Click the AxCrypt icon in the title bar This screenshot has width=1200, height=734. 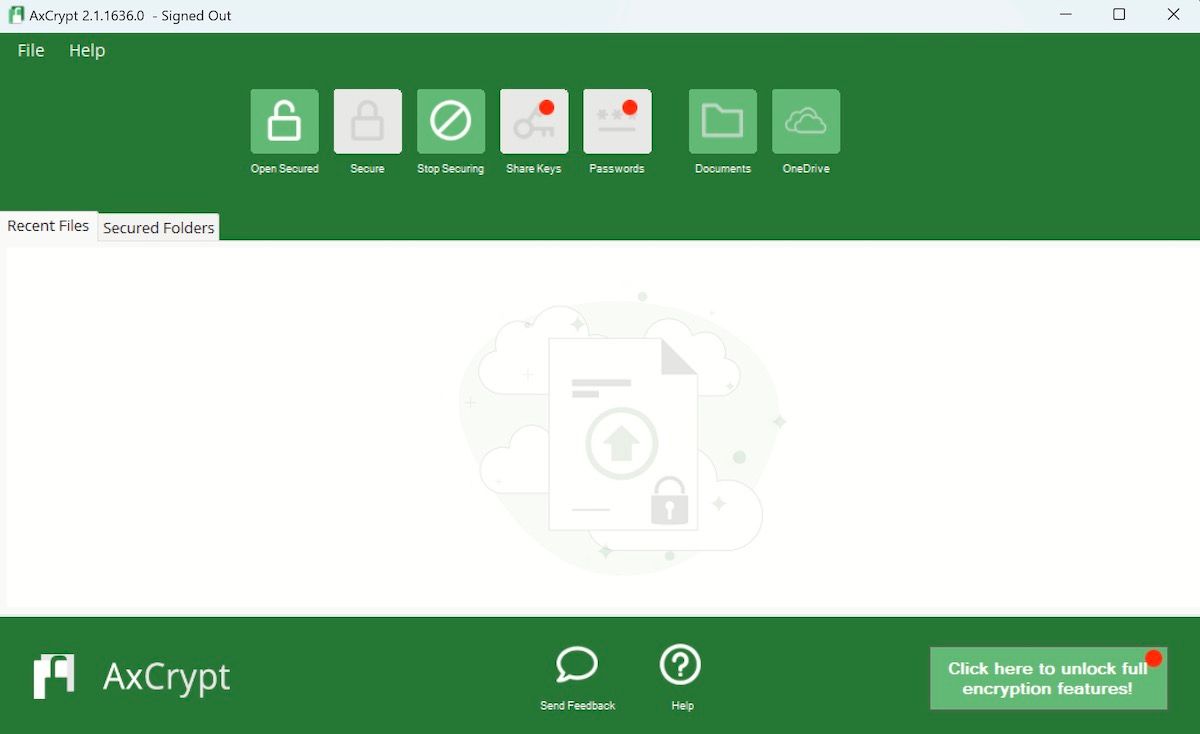point(14,15)
